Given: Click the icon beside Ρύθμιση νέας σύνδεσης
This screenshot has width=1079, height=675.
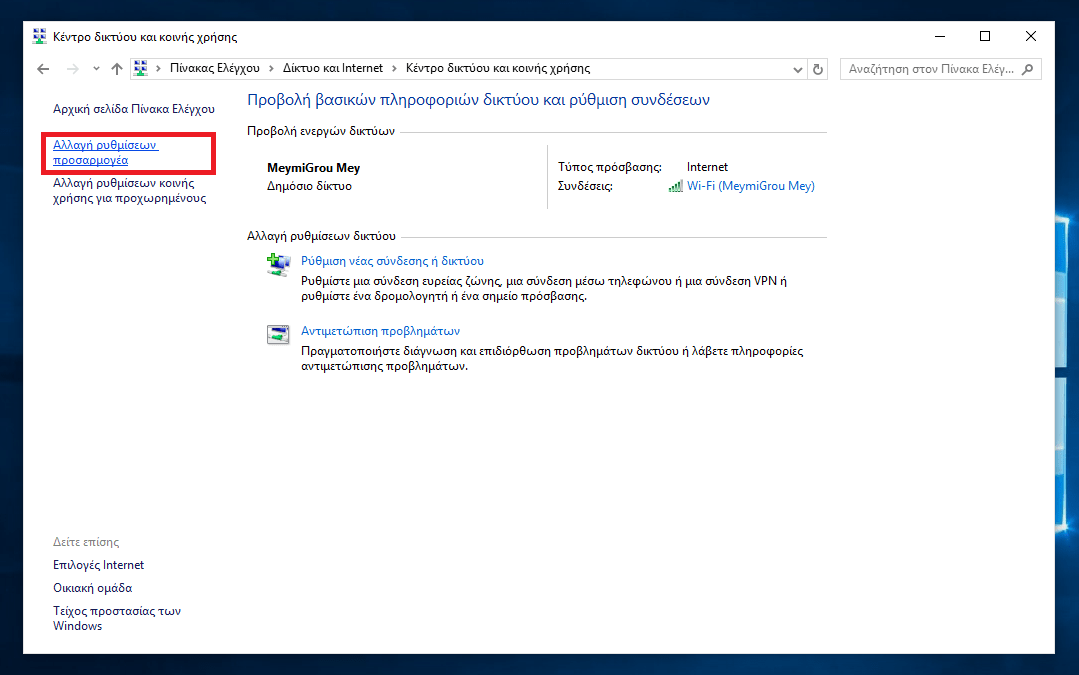Looking at the screenshot, I should tap(277, 265).
